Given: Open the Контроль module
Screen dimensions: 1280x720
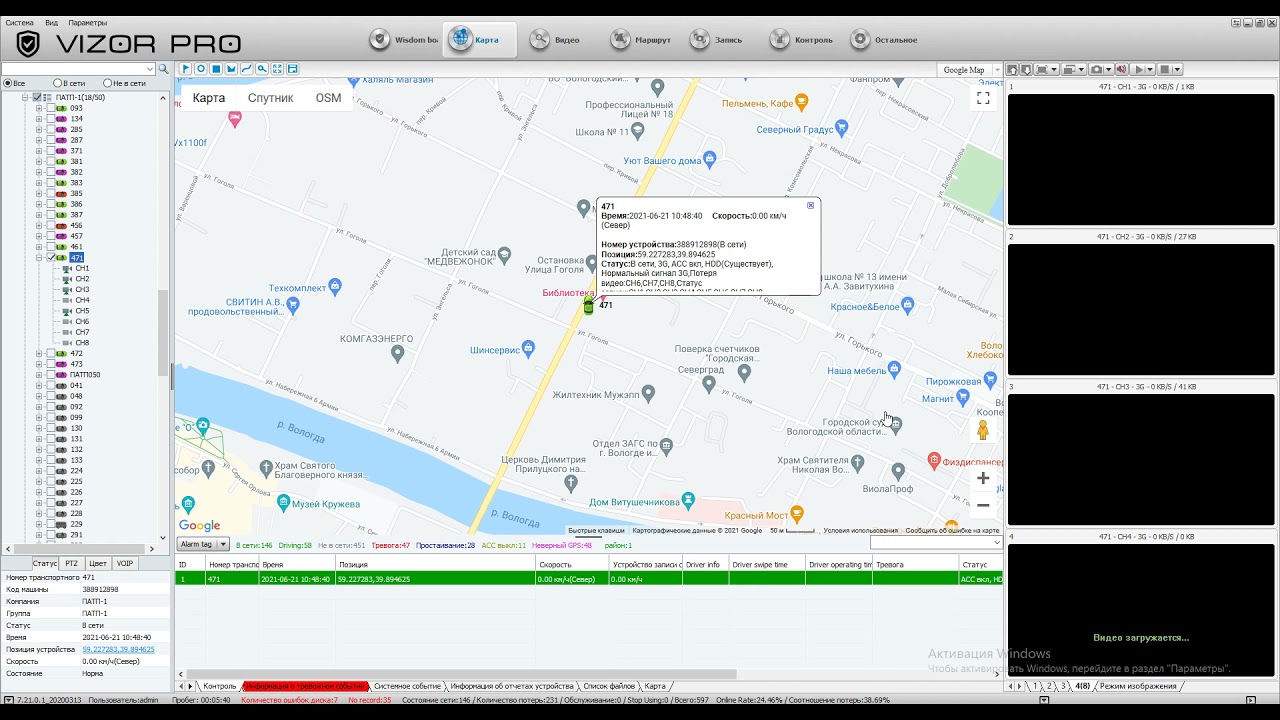Looking at the screenshot, I should tap(801, 40).
